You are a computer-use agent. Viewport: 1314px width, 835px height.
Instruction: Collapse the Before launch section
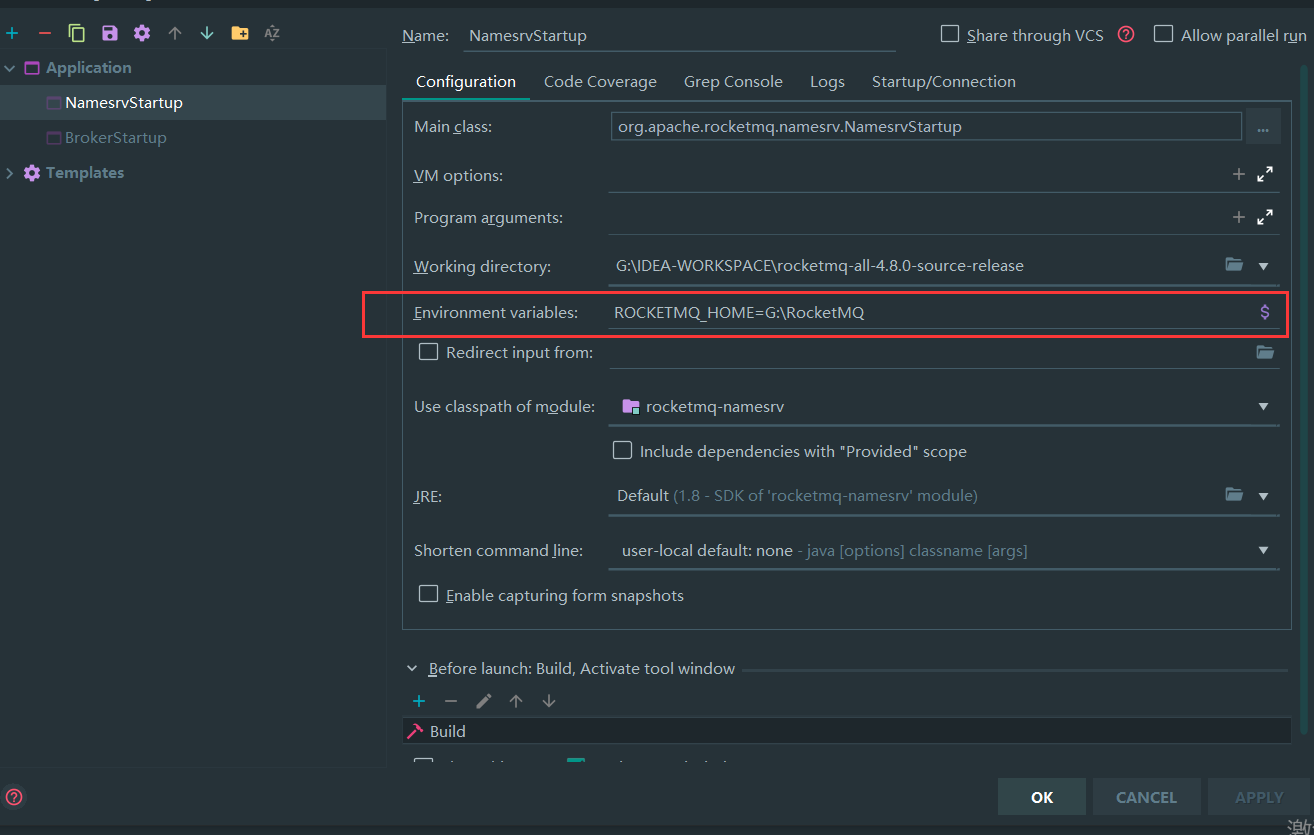tap(412, 669)
